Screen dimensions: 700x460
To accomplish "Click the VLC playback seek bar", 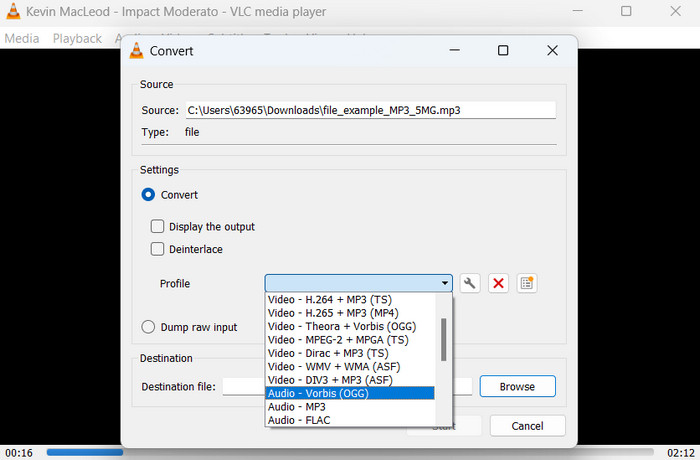I will click(x=350, y=452).
